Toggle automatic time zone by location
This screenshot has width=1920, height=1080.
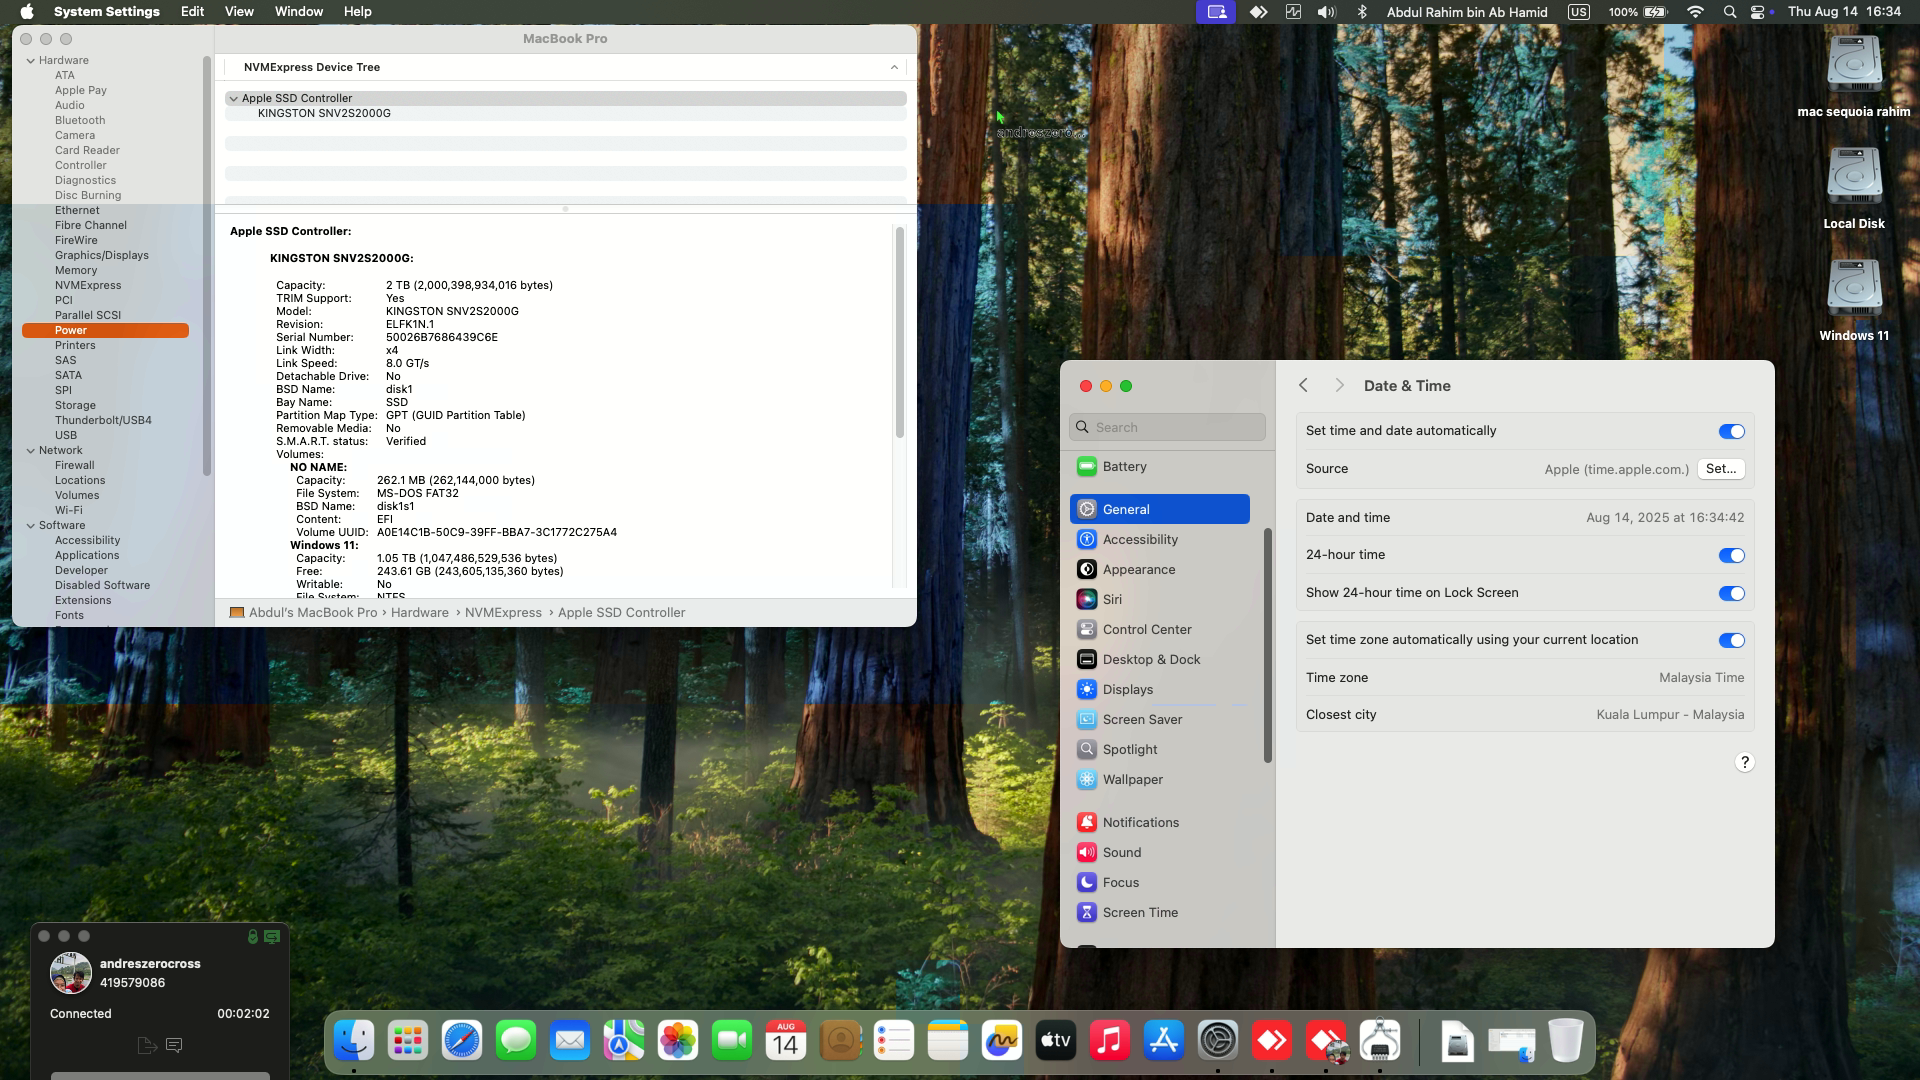coord(1731,641)
